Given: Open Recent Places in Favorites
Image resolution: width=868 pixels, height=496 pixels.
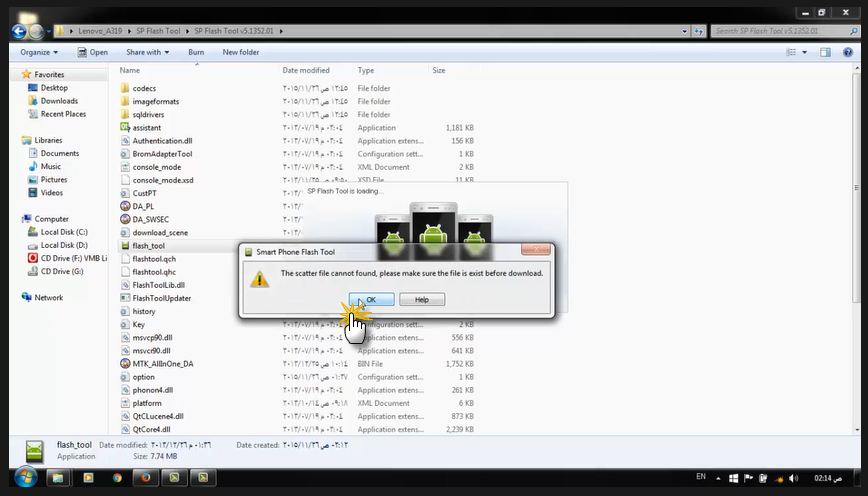Looking at the screenshot, I should 63,114.
